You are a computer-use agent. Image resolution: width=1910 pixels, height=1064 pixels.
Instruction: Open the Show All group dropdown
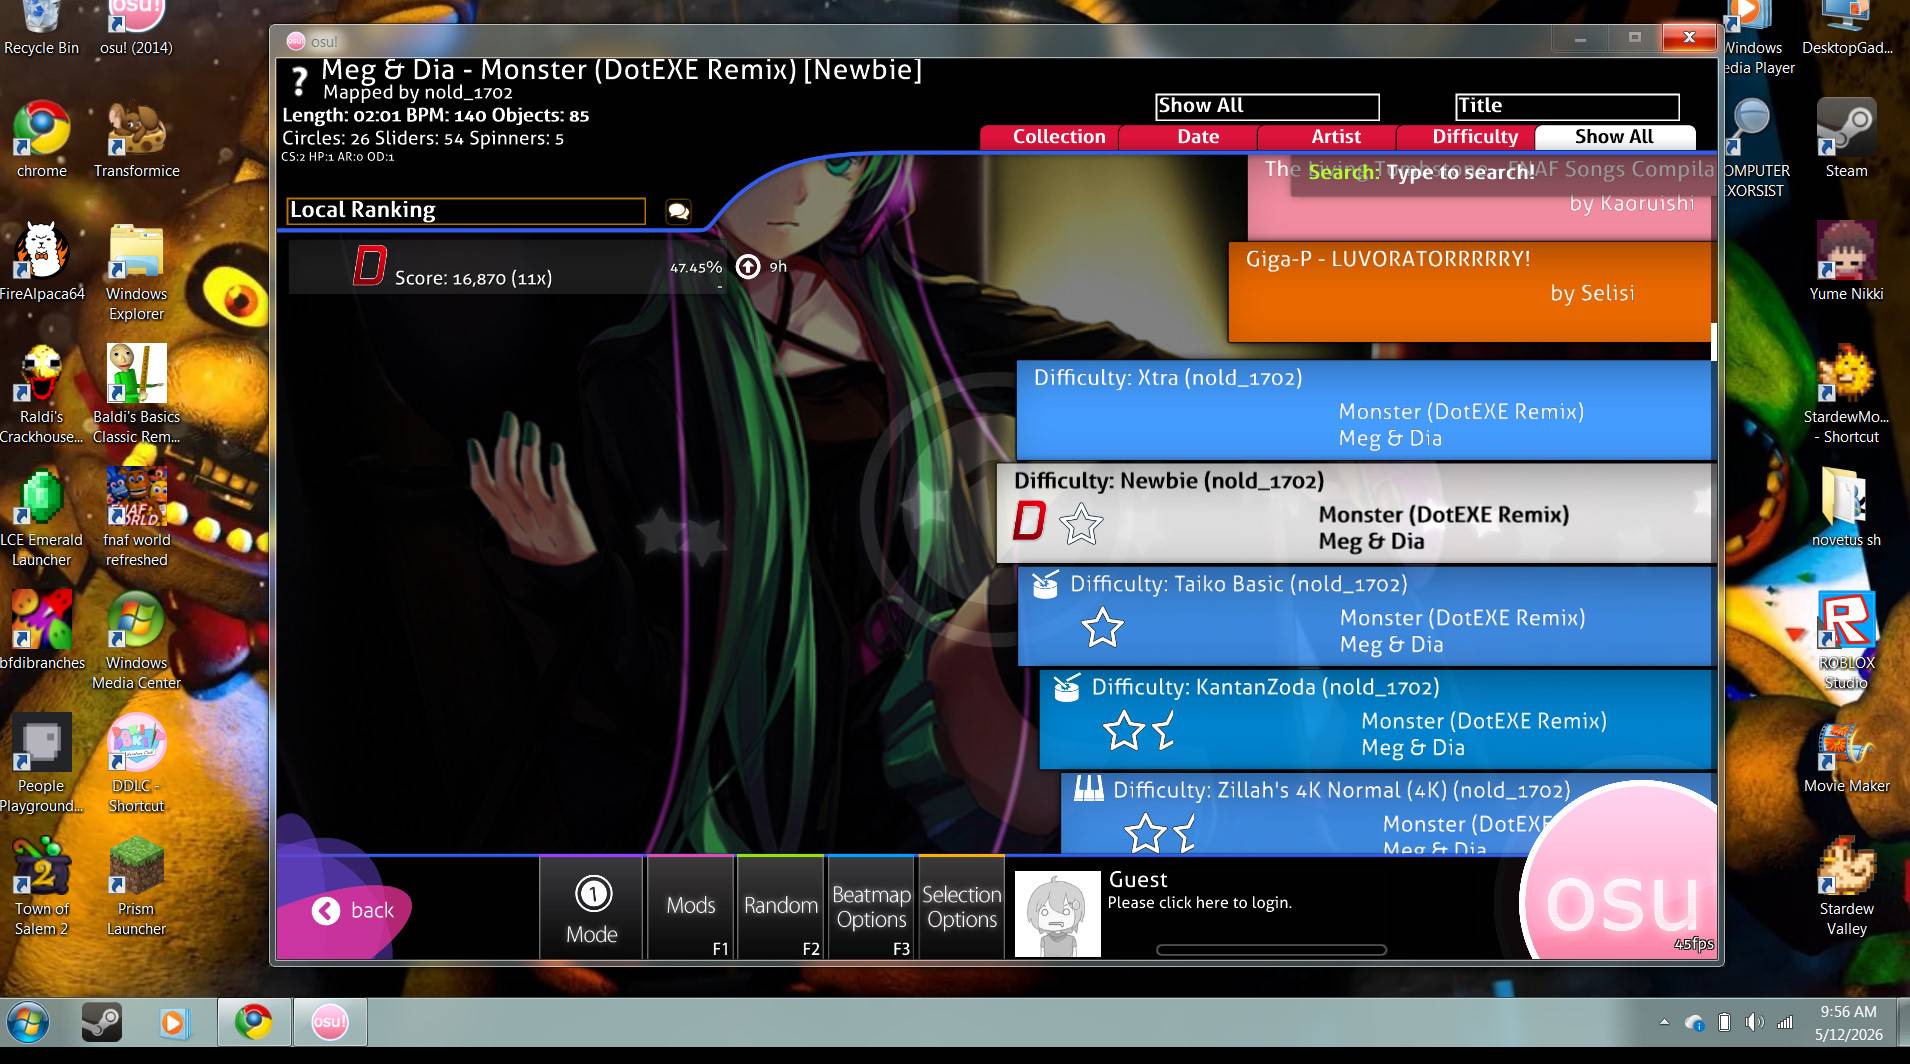click(x=1267, y=106)
